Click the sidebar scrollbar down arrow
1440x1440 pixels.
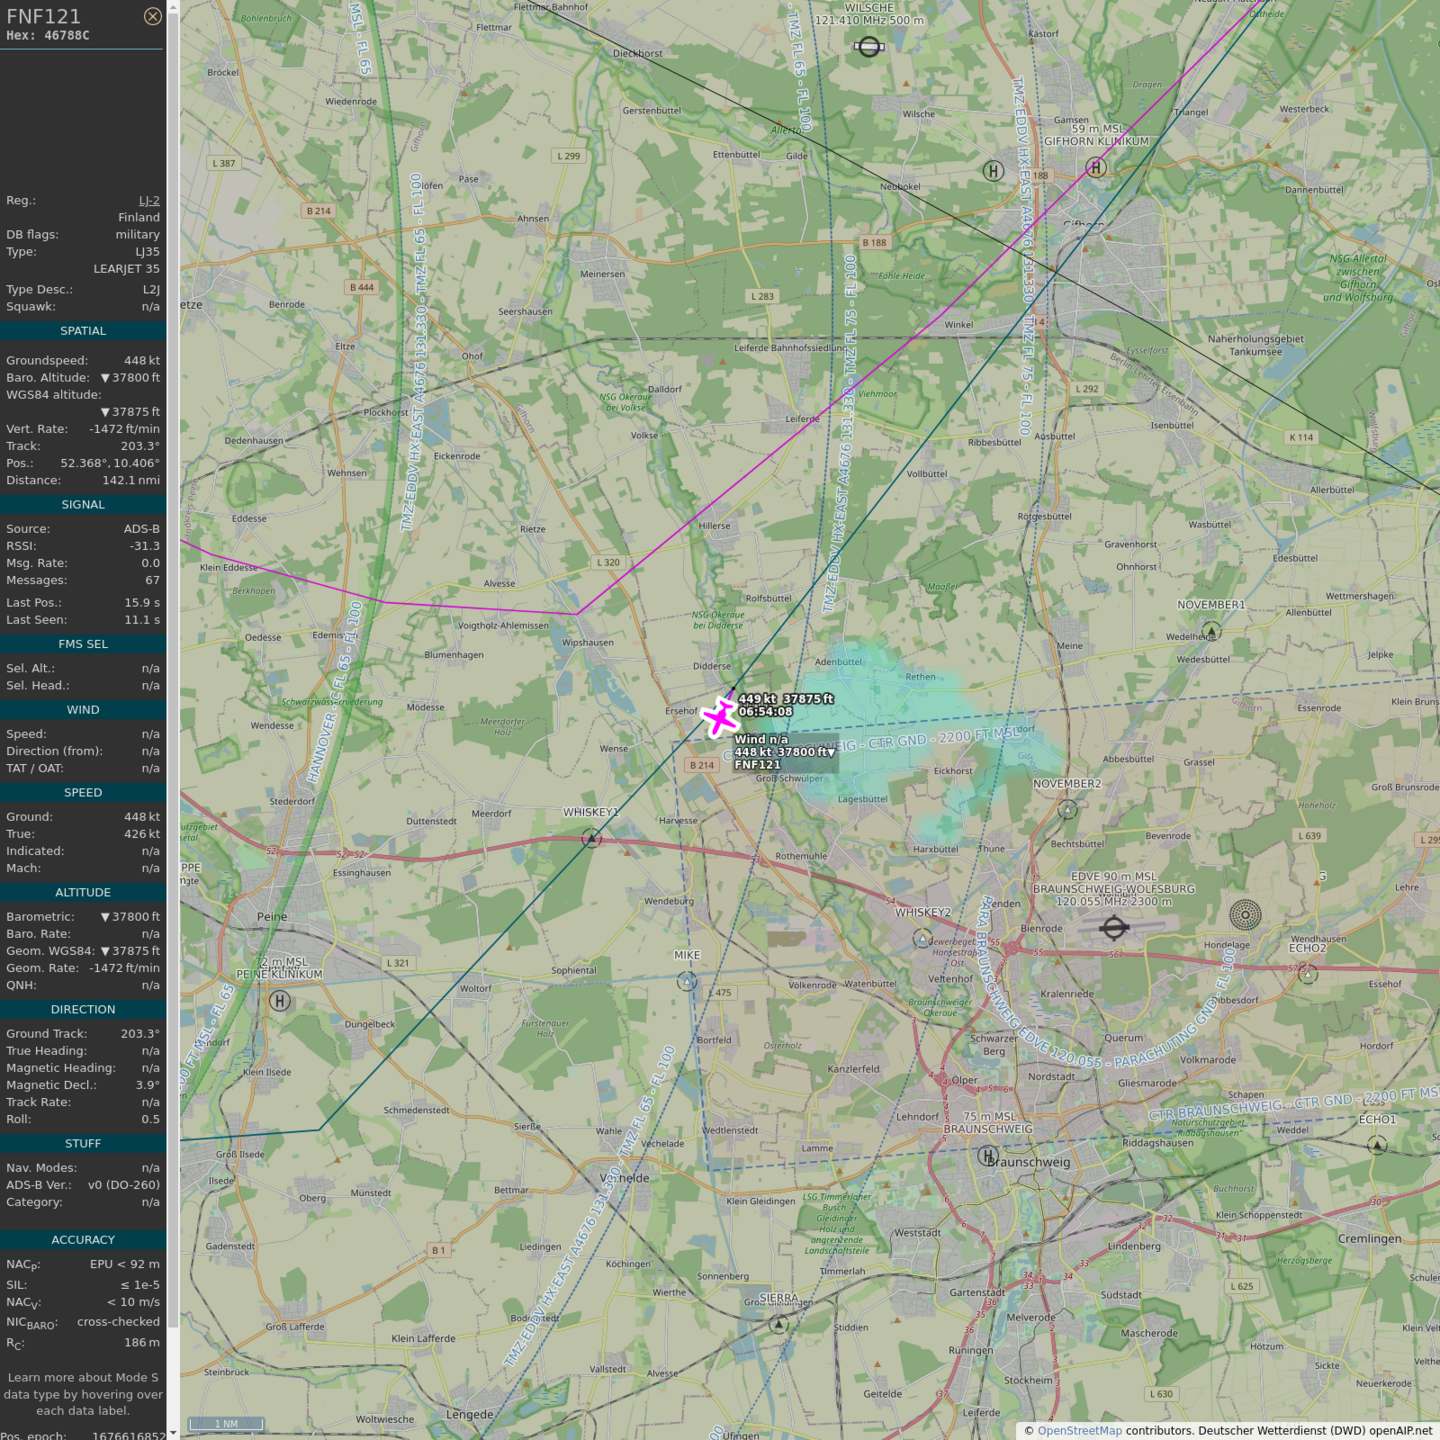[173, 1433]
